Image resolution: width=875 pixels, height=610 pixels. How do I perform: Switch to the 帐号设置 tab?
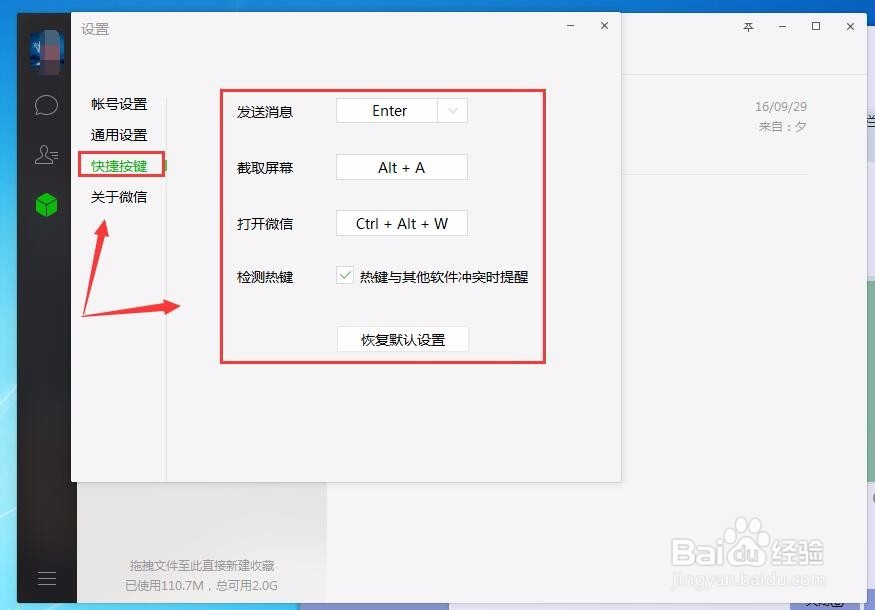(x=120, y=102)
